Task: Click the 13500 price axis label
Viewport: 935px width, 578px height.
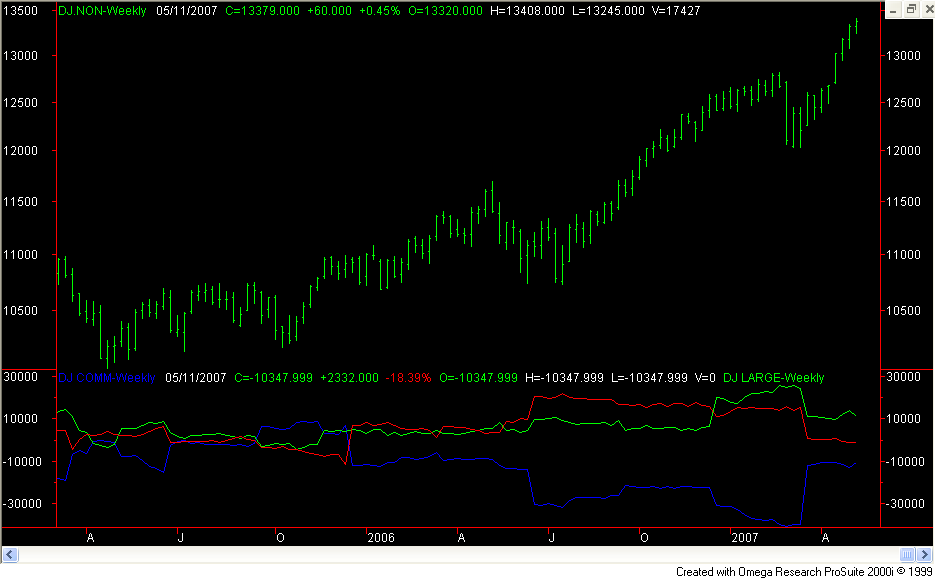Action: click(20, 11)
